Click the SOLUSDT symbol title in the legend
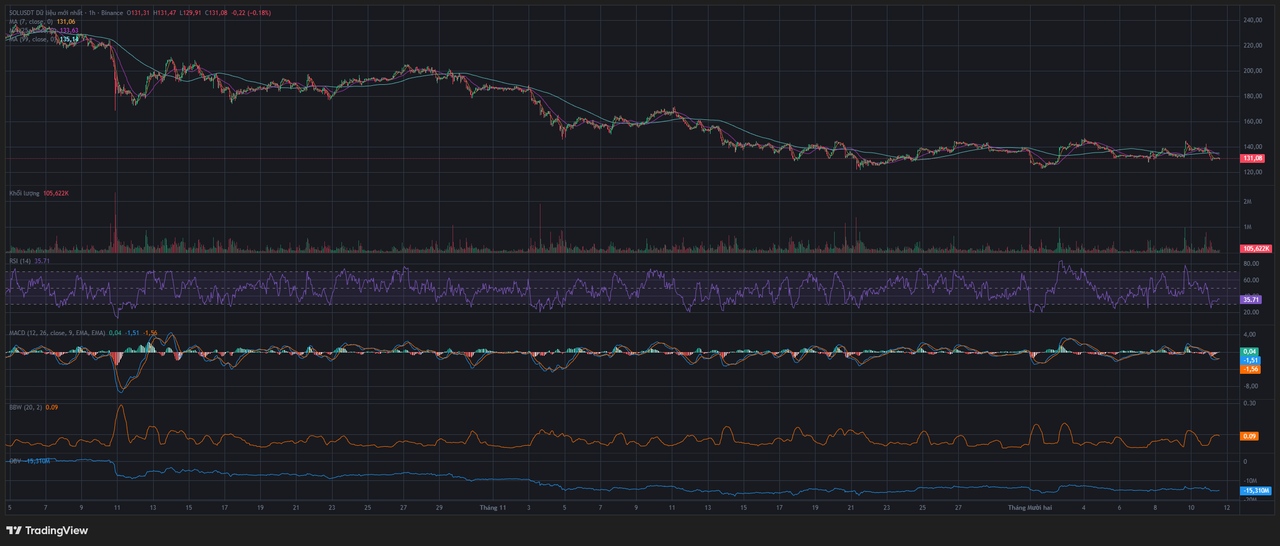This screenshot has width=1280, height=546. (x=65, y=13)
